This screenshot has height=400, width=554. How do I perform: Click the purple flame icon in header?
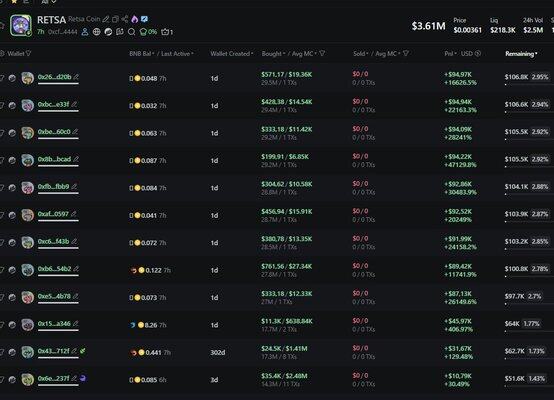tap(135, 19)
